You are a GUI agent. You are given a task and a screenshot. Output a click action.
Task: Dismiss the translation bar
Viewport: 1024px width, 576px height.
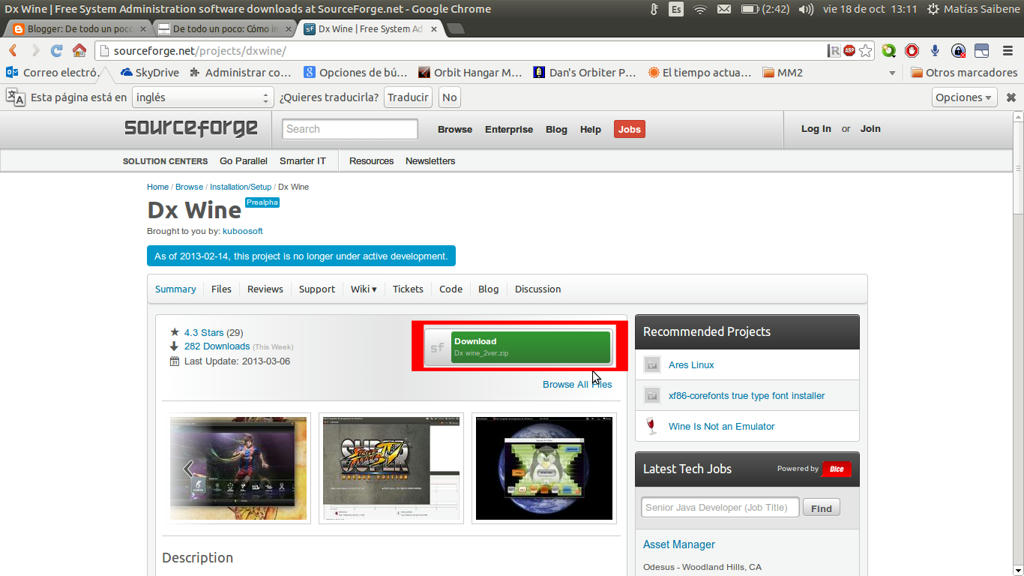tap(1011, 97)
